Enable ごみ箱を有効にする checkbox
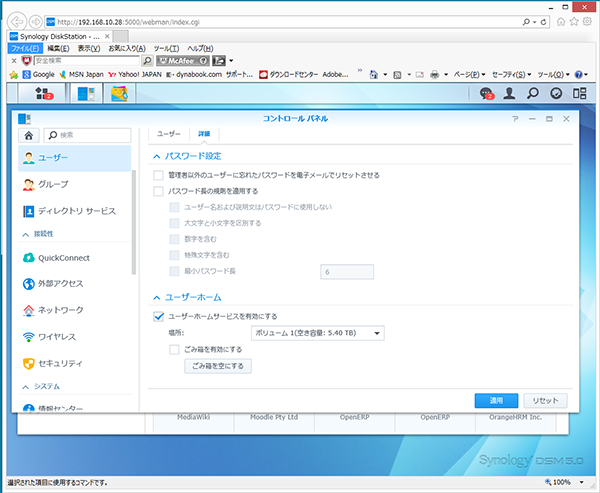 [174, 349]
